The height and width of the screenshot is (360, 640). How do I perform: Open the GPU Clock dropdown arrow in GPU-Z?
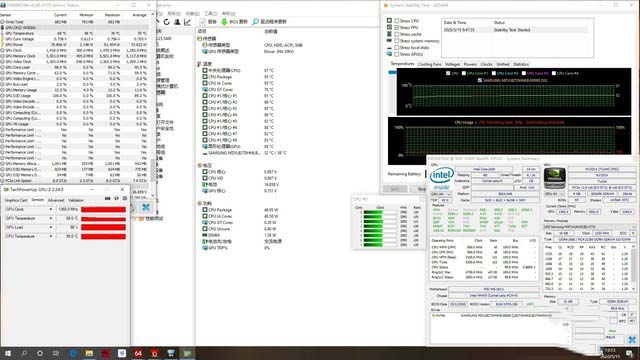point(51,209)
